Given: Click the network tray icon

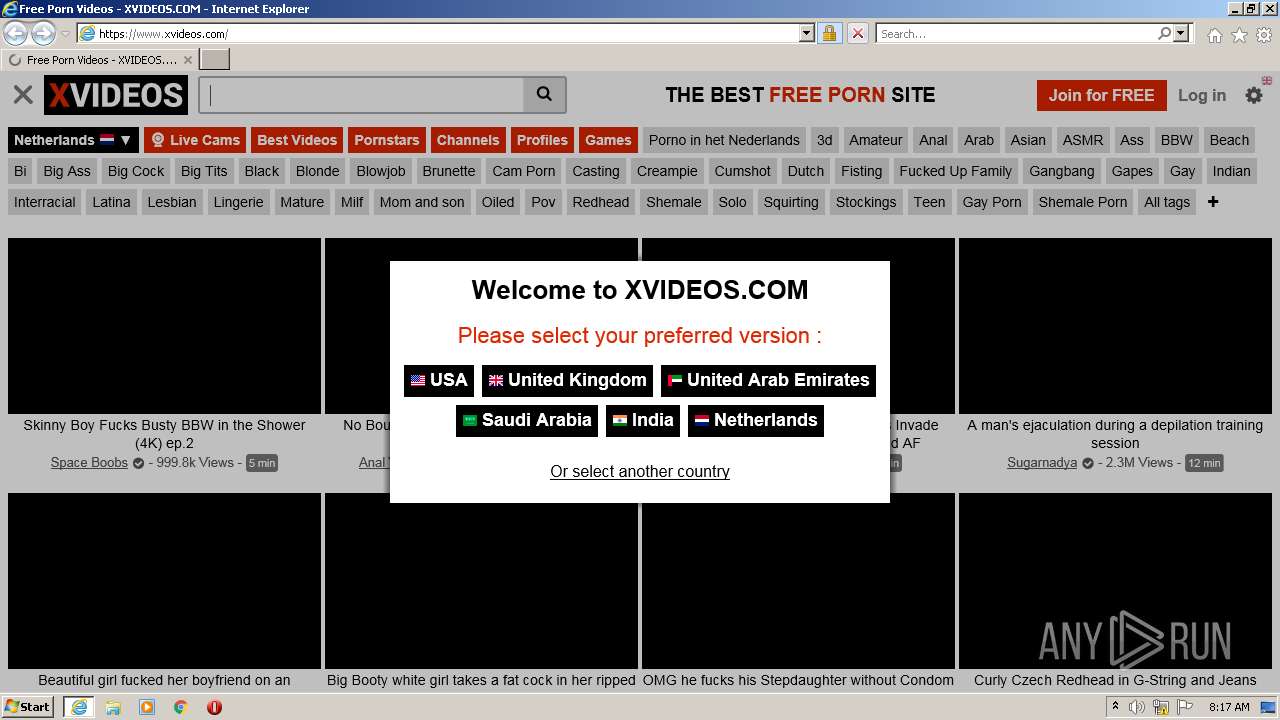Looking at the screenshot, I should 1161,707.
